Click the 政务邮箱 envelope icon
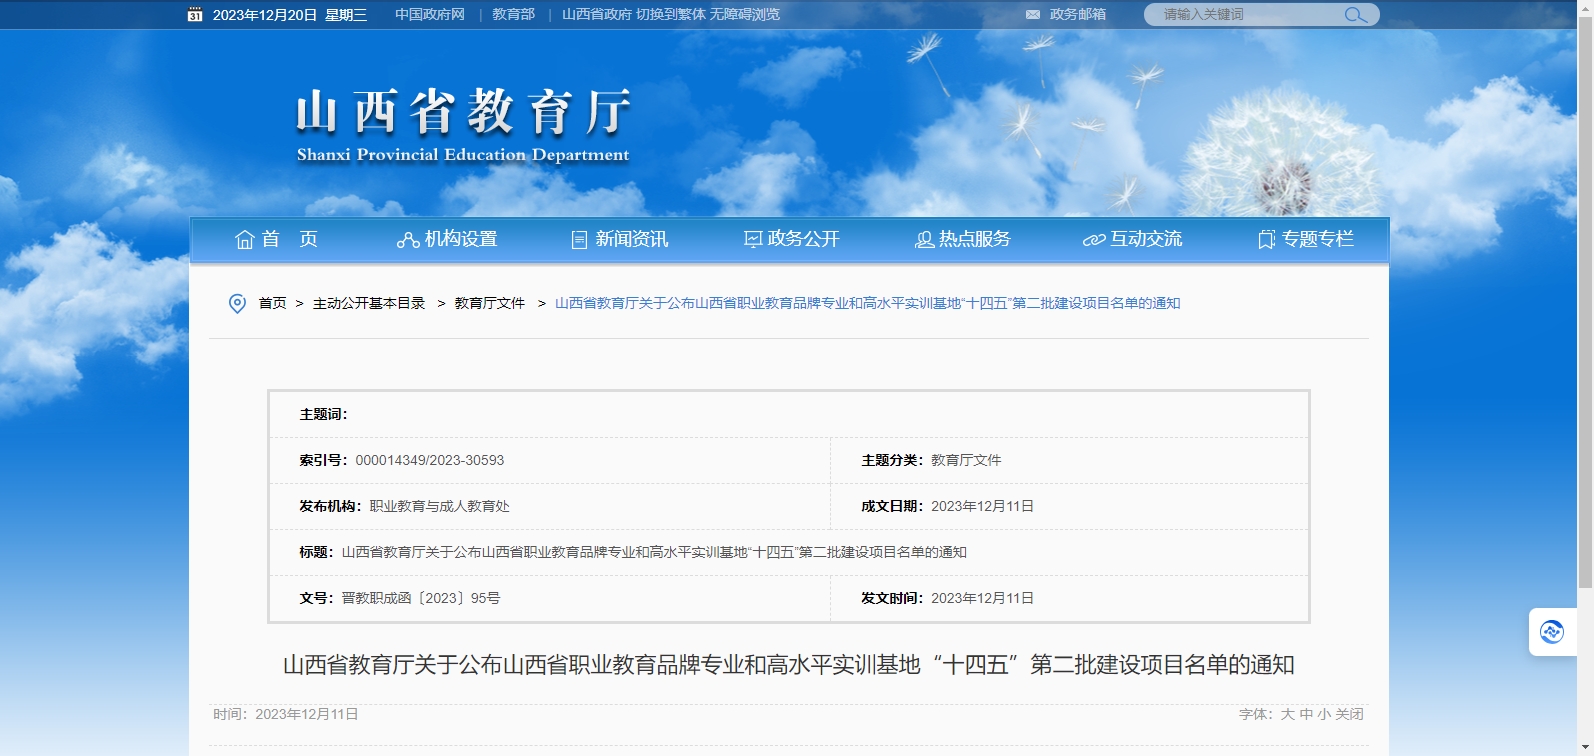 pyautogui.click(x=1033, y=15)
